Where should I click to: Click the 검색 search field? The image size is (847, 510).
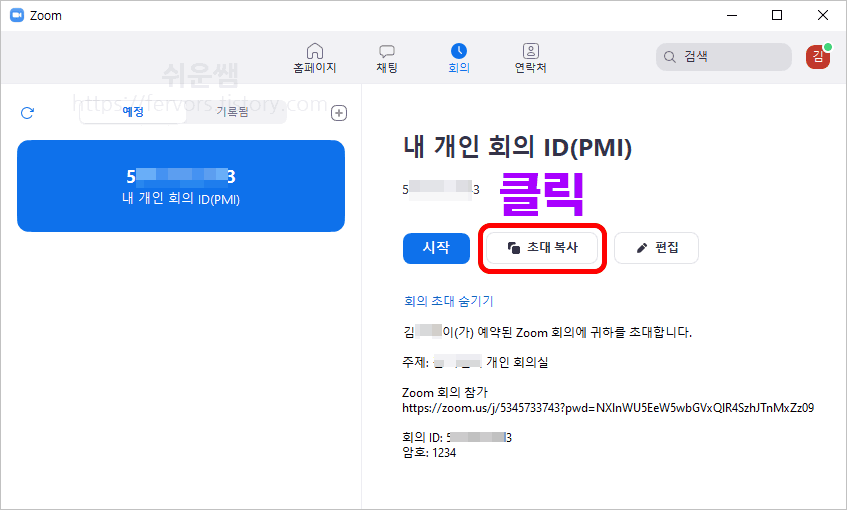coord(724,57)
